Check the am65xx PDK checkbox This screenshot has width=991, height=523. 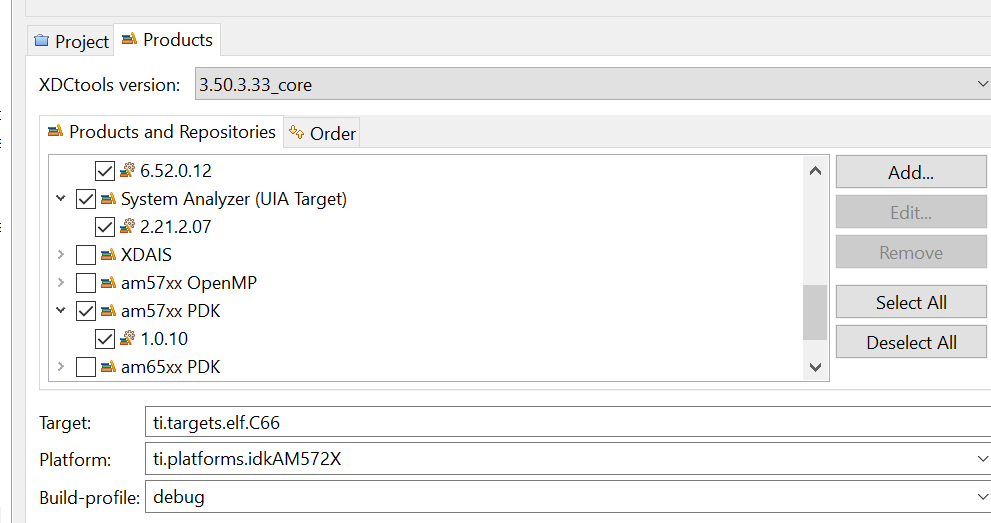[x=86, y=367]
